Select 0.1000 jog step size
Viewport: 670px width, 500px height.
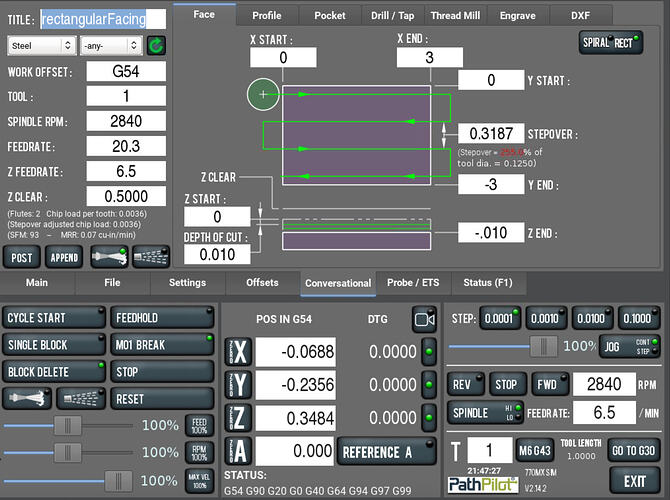638,318
